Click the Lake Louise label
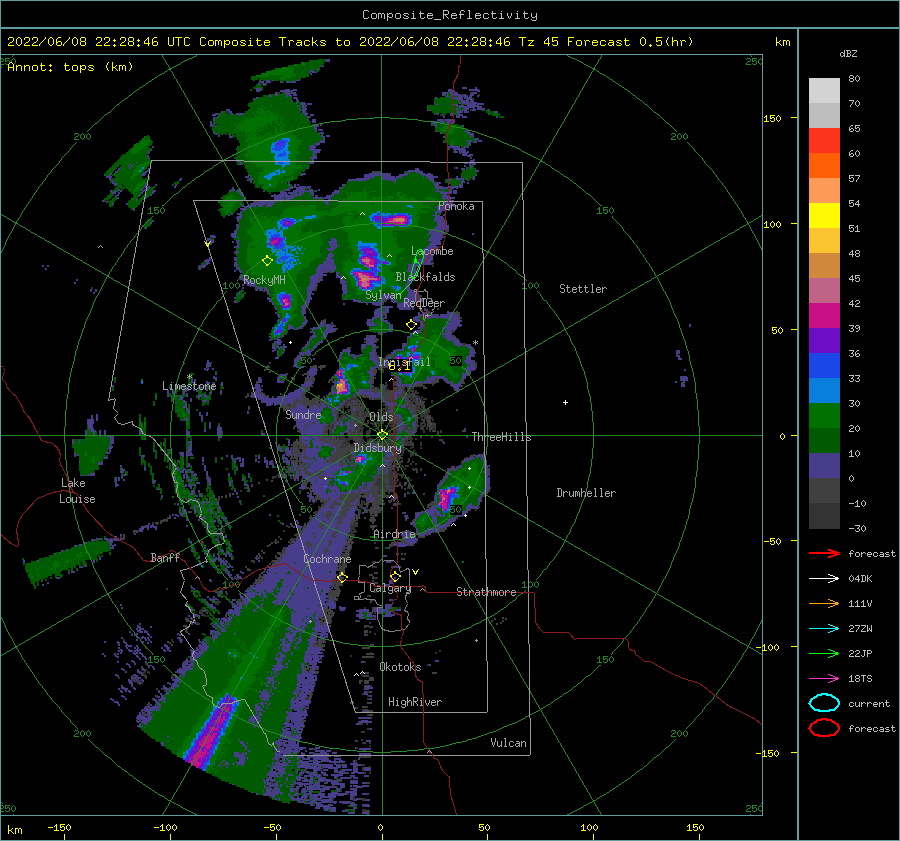The width and height of the screenshot is (900, 841). [77, 491]
